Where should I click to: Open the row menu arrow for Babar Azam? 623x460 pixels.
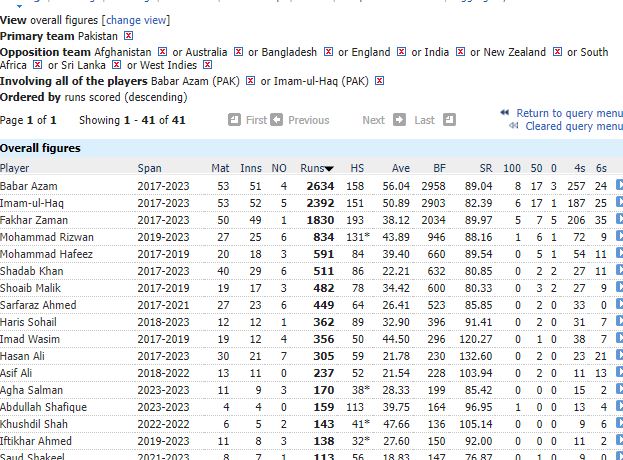click(619, 186)
